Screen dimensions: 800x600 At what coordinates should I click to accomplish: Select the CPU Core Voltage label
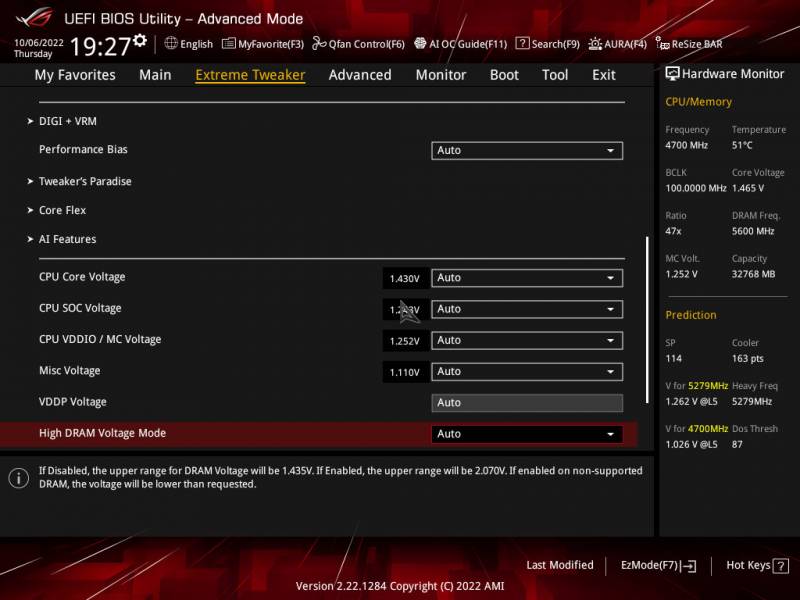coord(82,277)
